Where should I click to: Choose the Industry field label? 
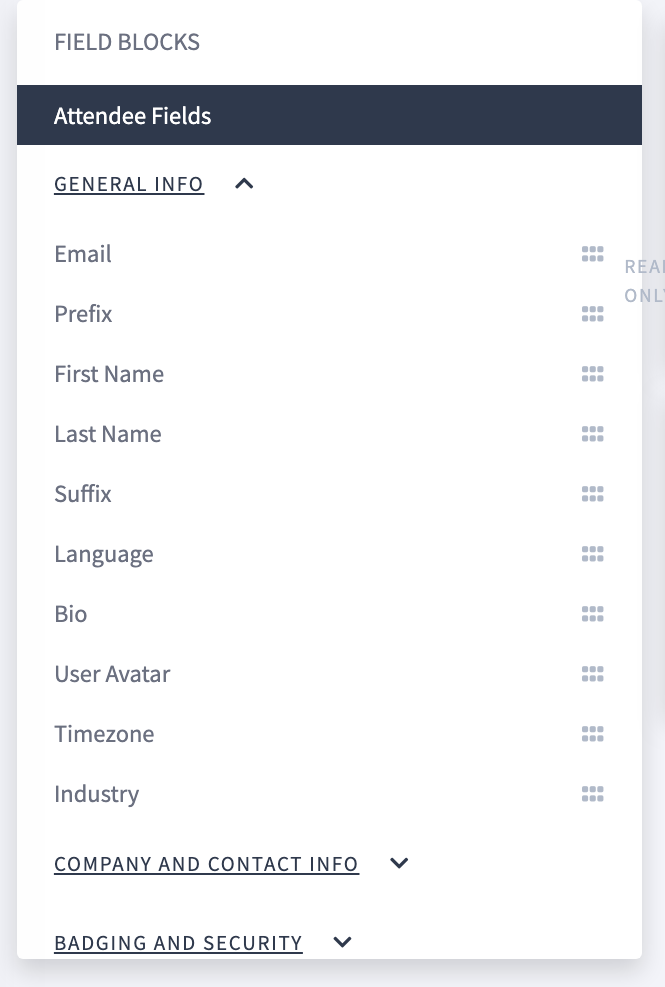pyautogui.click(x=96, y=794)
